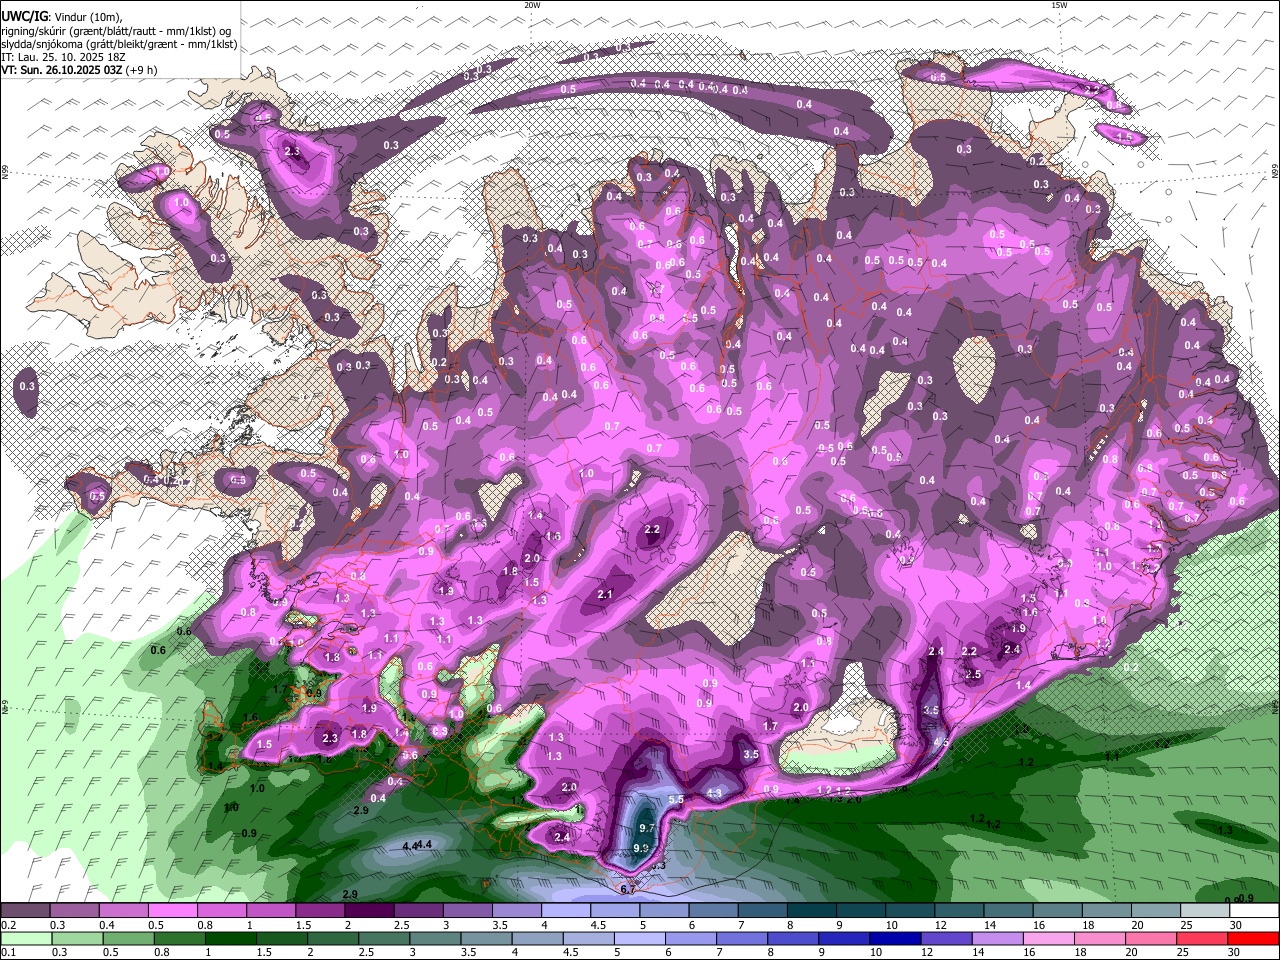Click the '30' label in upper legend row

click(x=1235, y=925)
